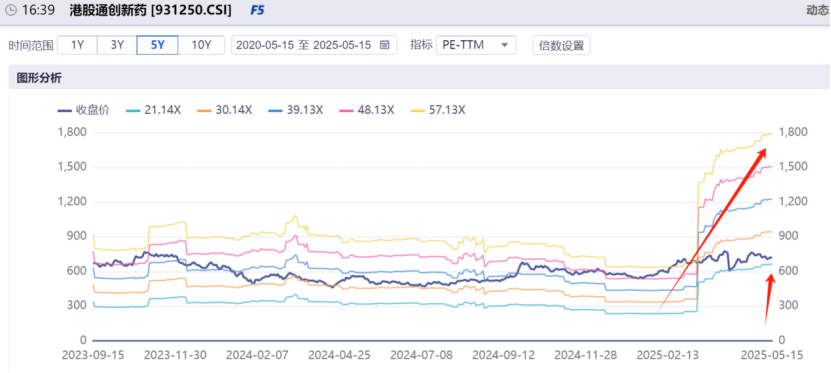This screenshot has width=831, height=373.
Task: Toggle the 30.14X legend series
Action: [x=225, y=110]
